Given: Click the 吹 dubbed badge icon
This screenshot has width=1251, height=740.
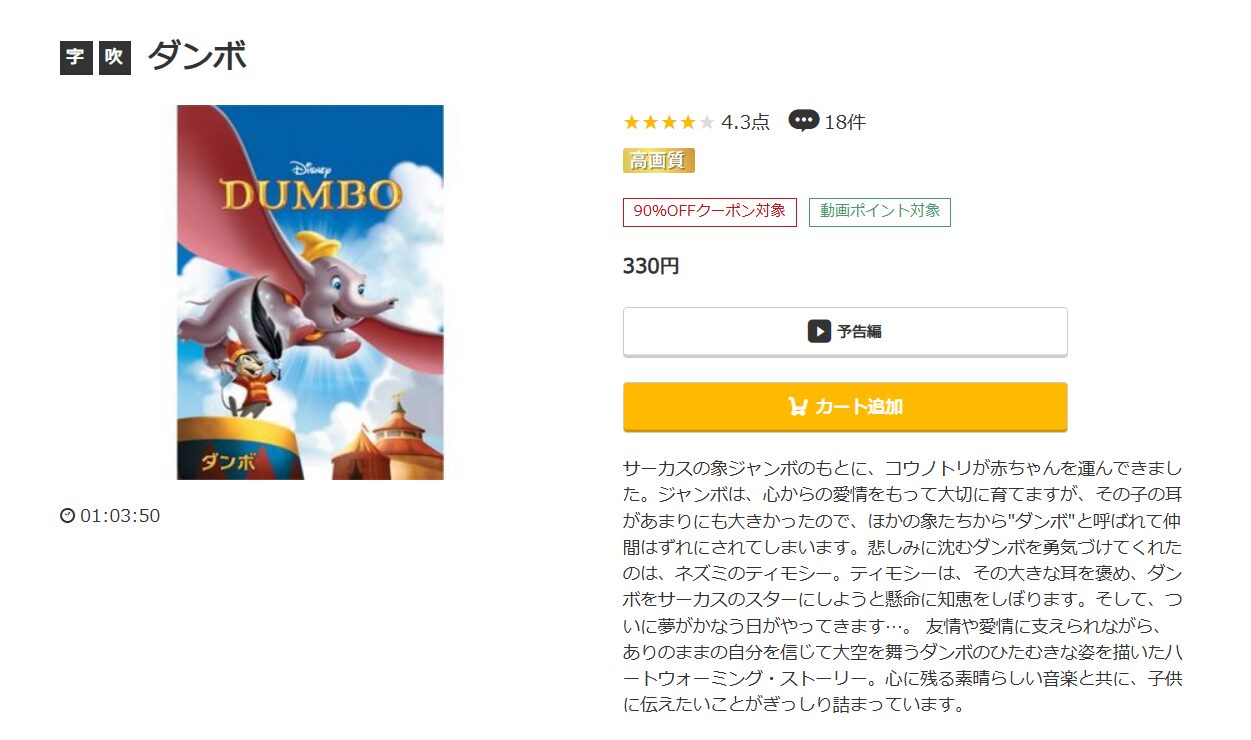Looking at the screenshot, I should pyautogui.click(x=115, y=58).
